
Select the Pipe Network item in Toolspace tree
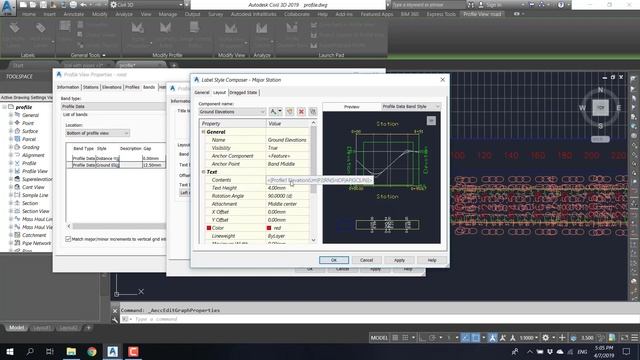(36, 243)
